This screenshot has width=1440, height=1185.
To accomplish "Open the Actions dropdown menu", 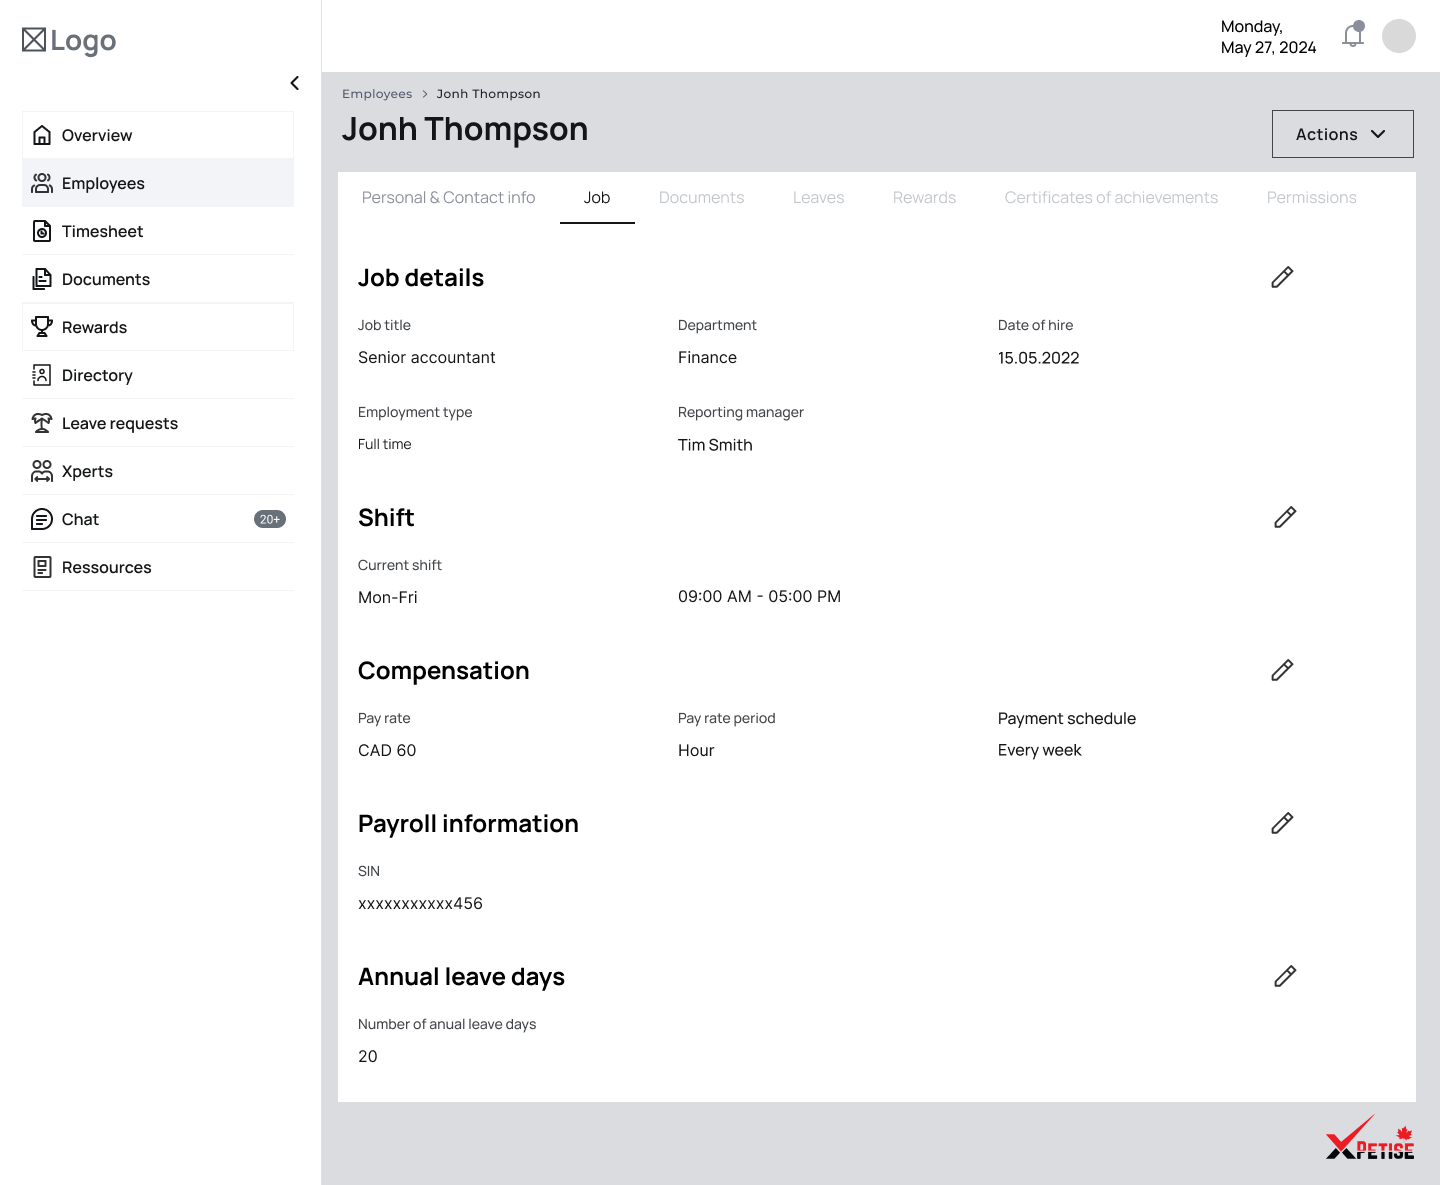I will click(1342, 133).
